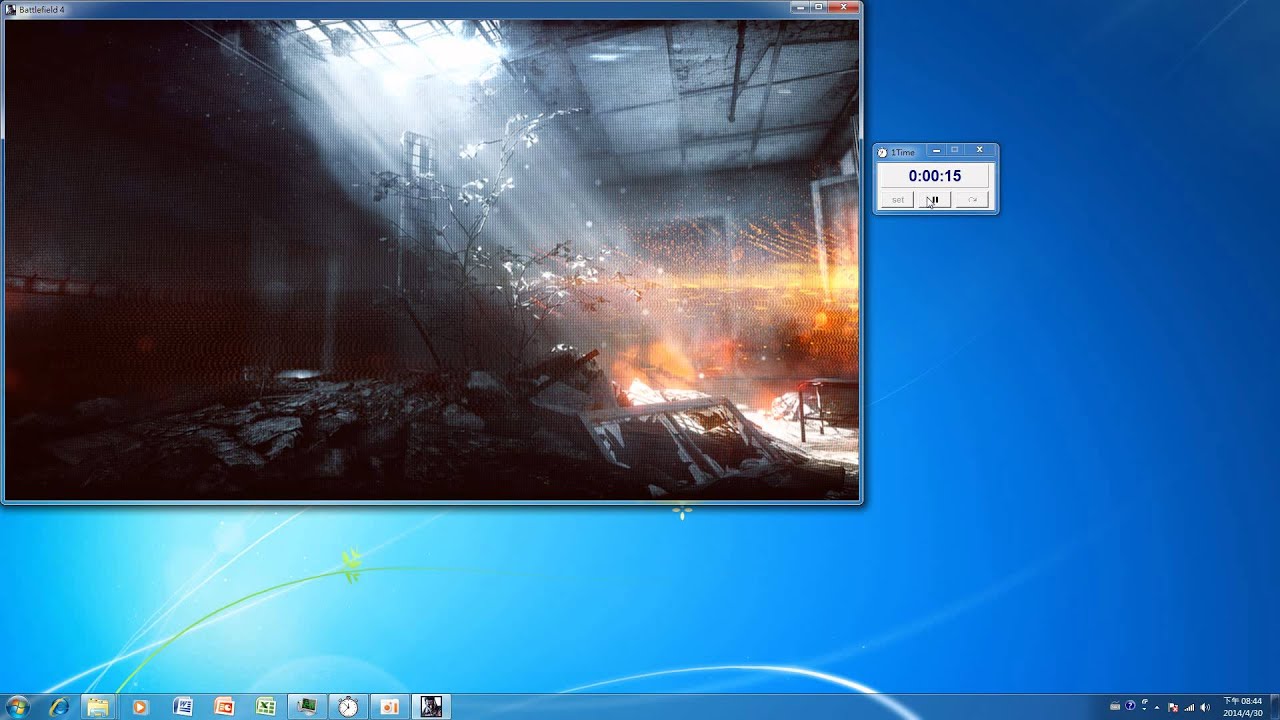The width and height of the screenshot is (1280, 720).
Task: Open the system monitor taskbar app
Action: pos(306,706)
